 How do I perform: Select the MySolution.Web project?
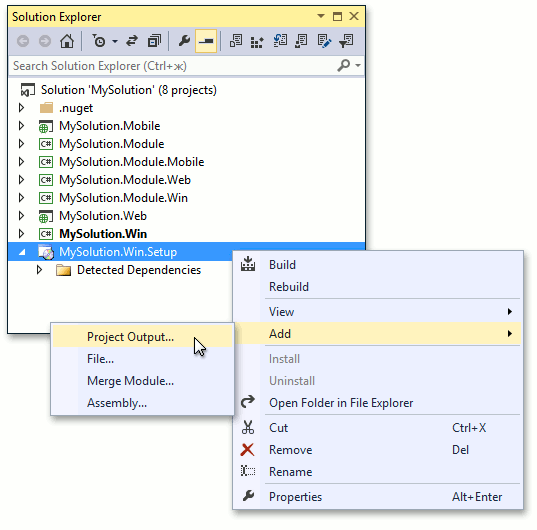[103, 216]
